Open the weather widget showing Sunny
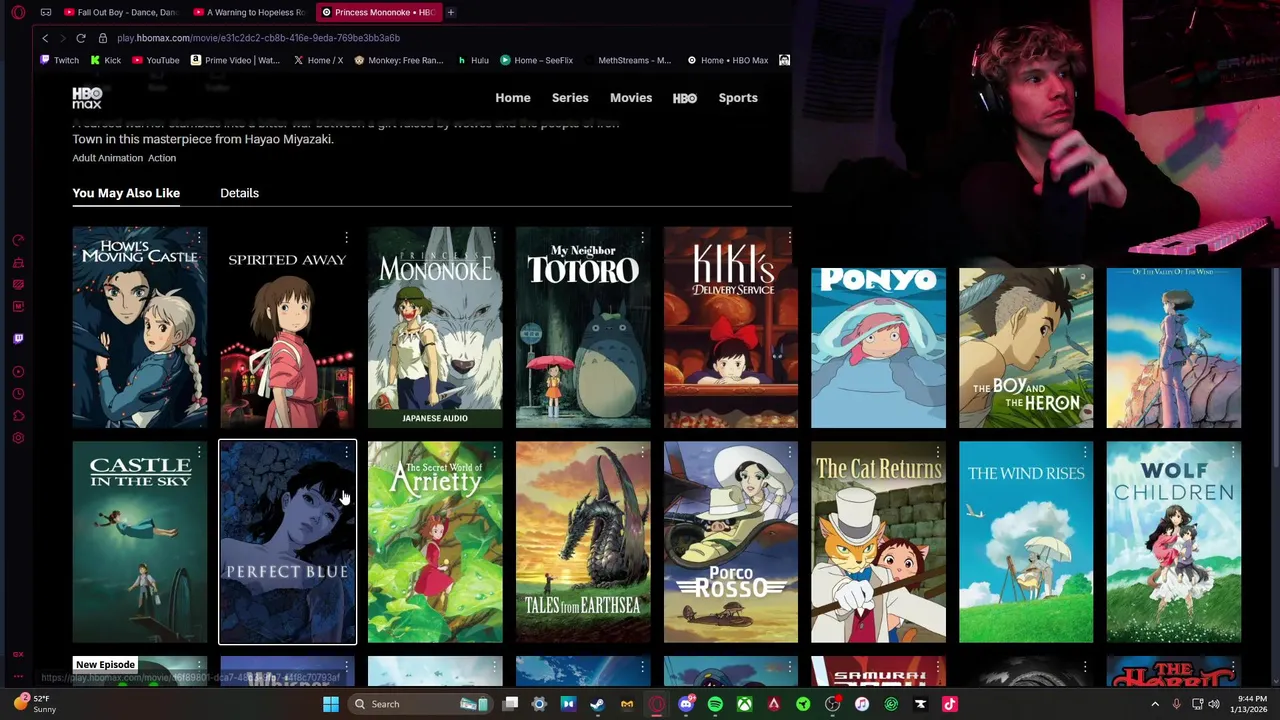This screenshot has width=1280, height=720. (35, 704)
